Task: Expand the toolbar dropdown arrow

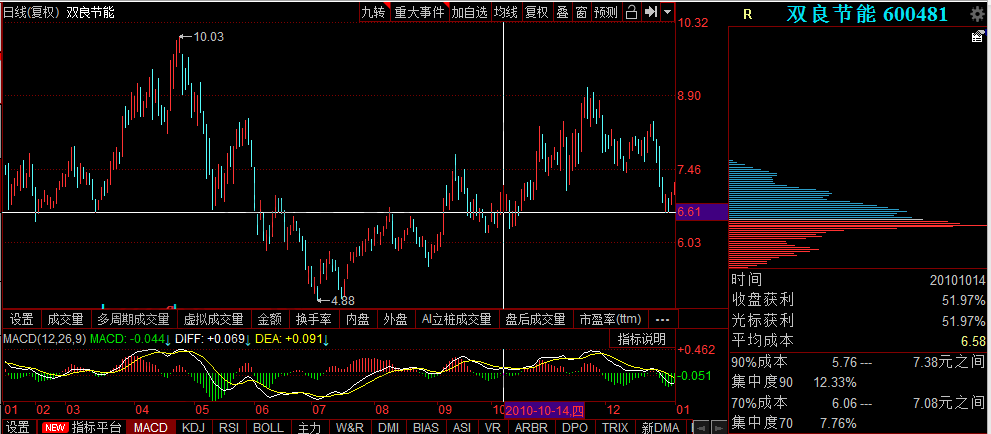Action: pyautogui.click(x=667, y=12)
